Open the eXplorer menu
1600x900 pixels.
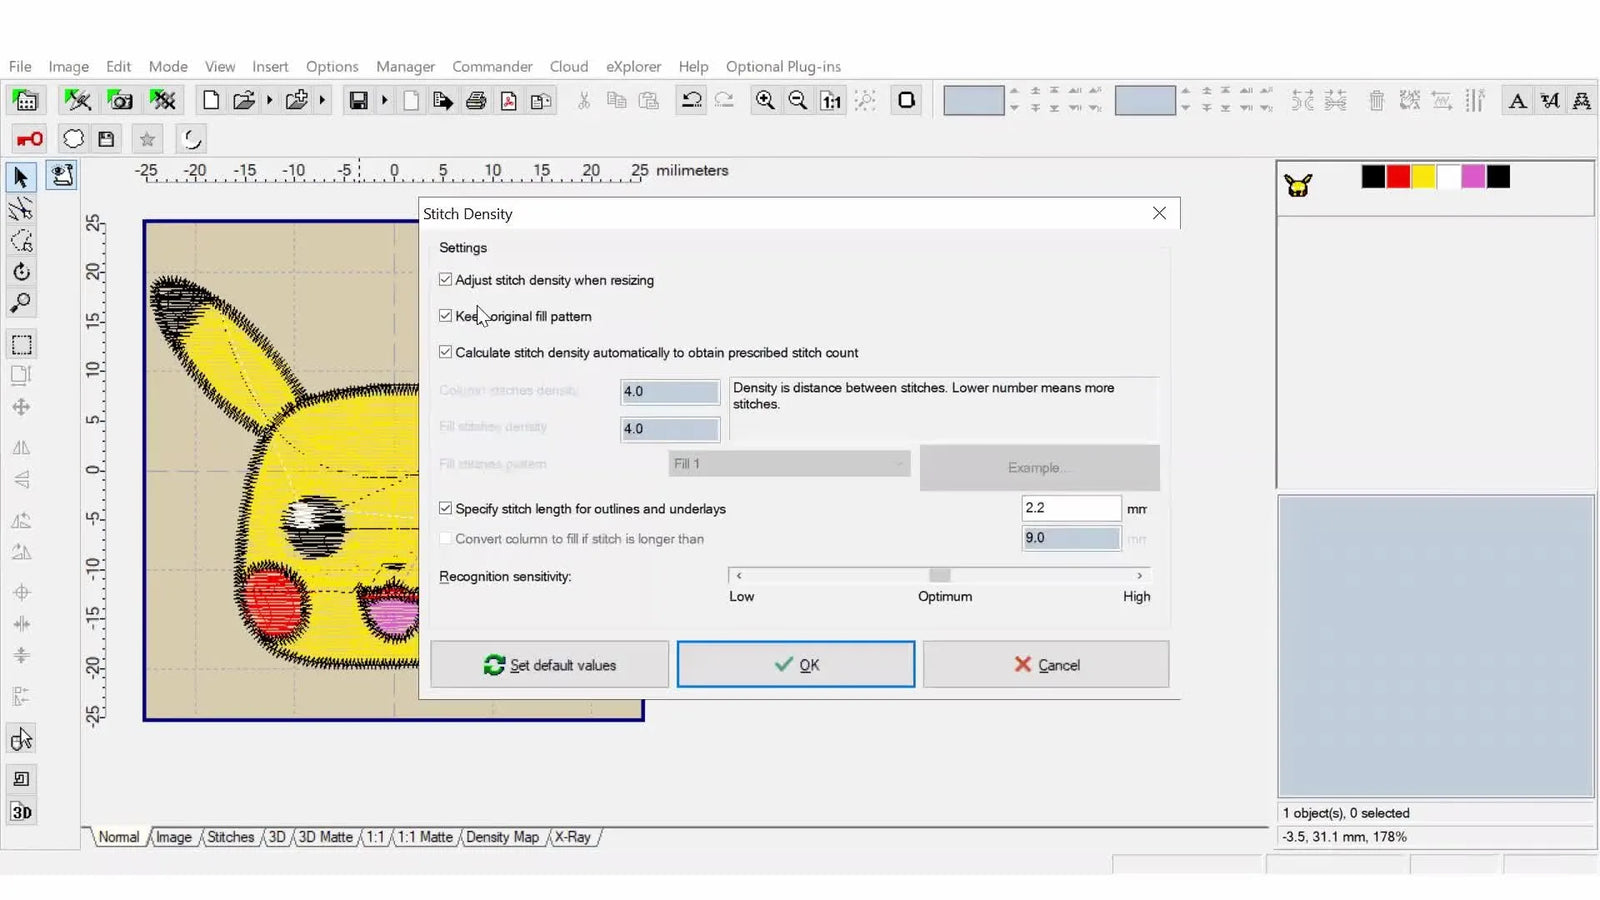[x=633, y=66]
